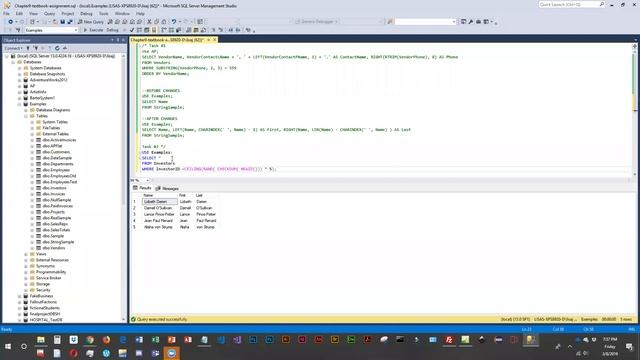Switch to the Messages tab
Screen dimensions: 640x360
(167, 188)
